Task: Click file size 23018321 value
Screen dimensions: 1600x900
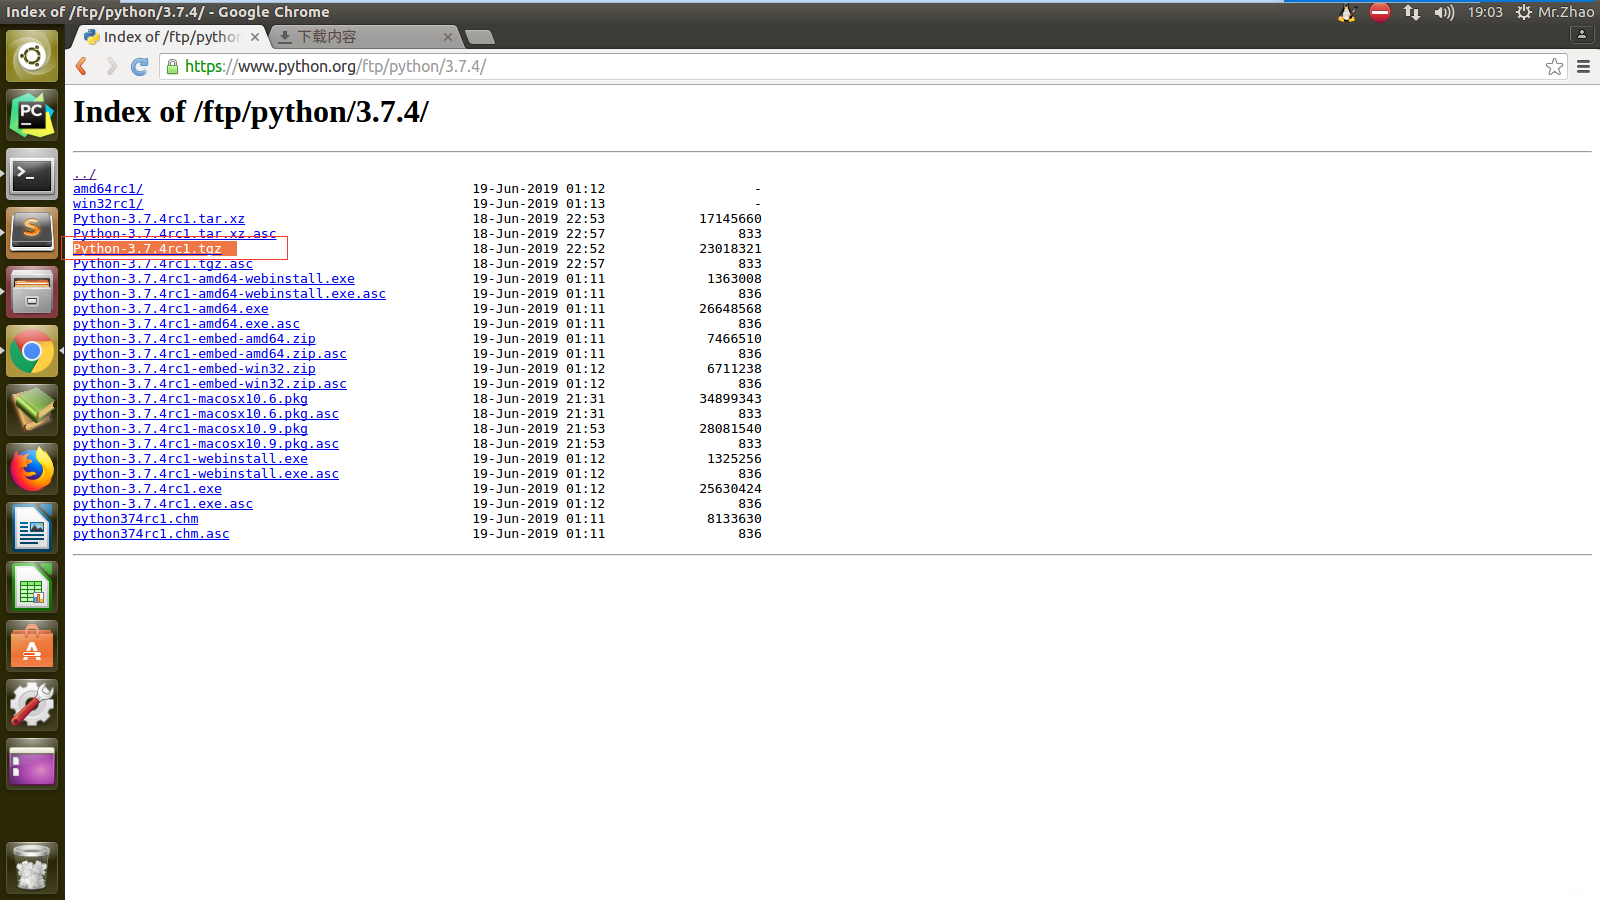Action: click(730, 249)
